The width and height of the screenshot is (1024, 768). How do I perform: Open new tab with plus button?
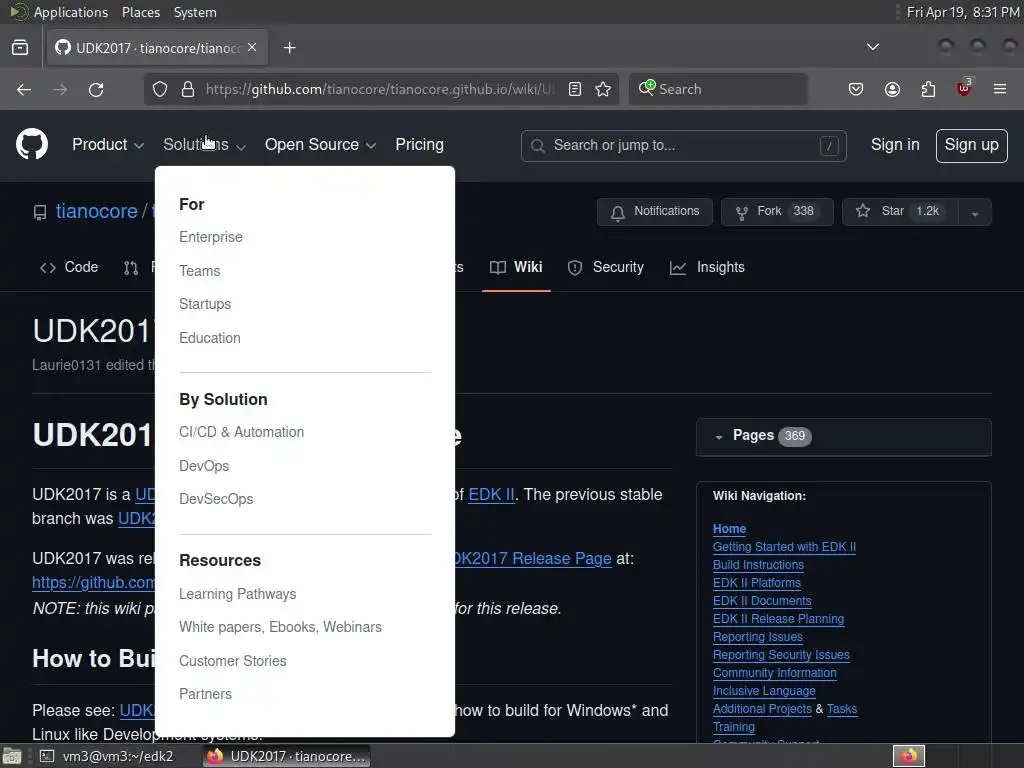290,48
